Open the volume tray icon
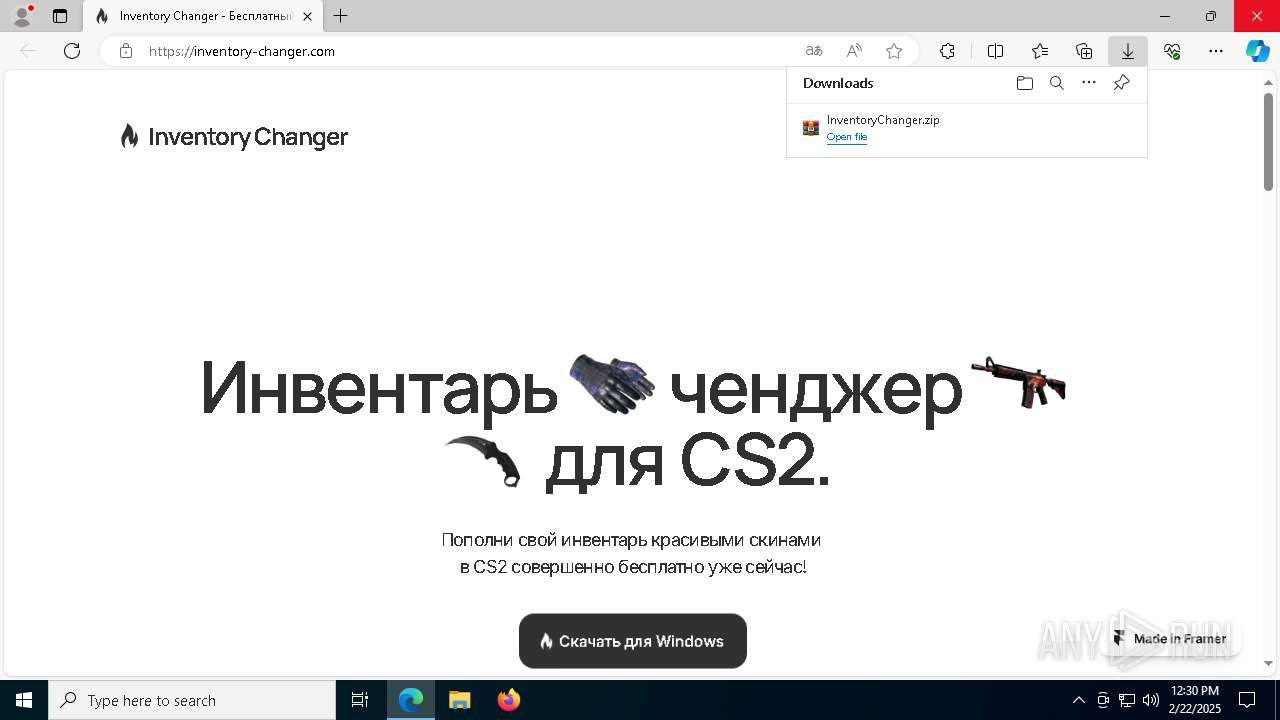The width and height of the screenshot is (1280, 720). tap(1151, 700)
